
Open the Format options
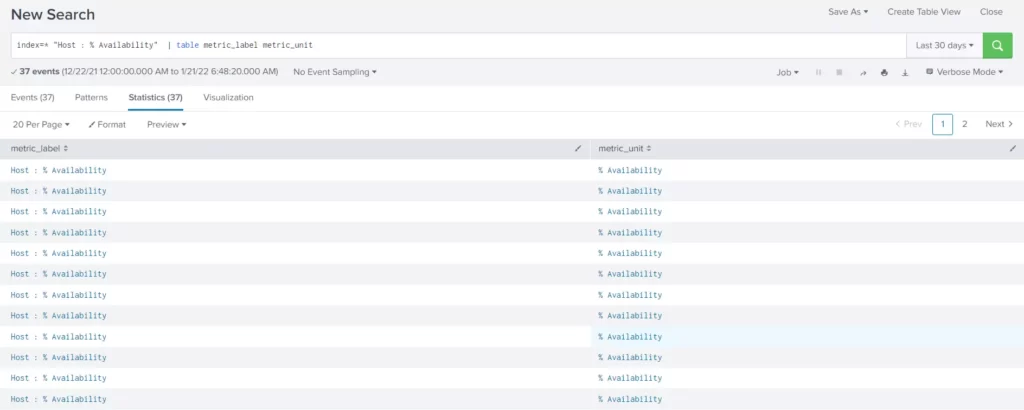tap(107, 124)
